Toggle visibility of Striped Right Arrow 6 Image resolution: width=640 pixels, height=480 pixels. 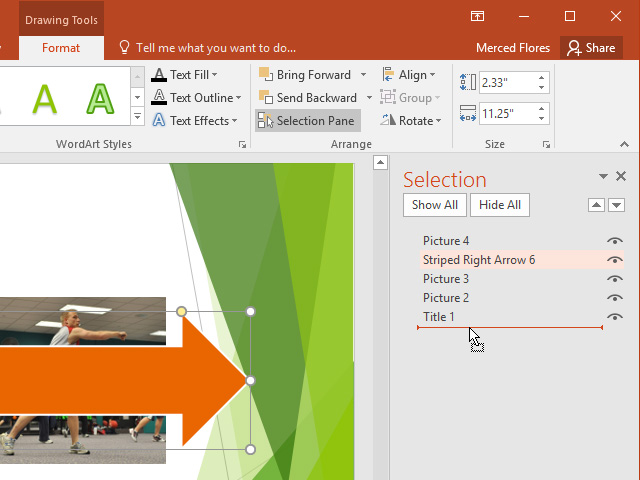[x=615, y=260]
